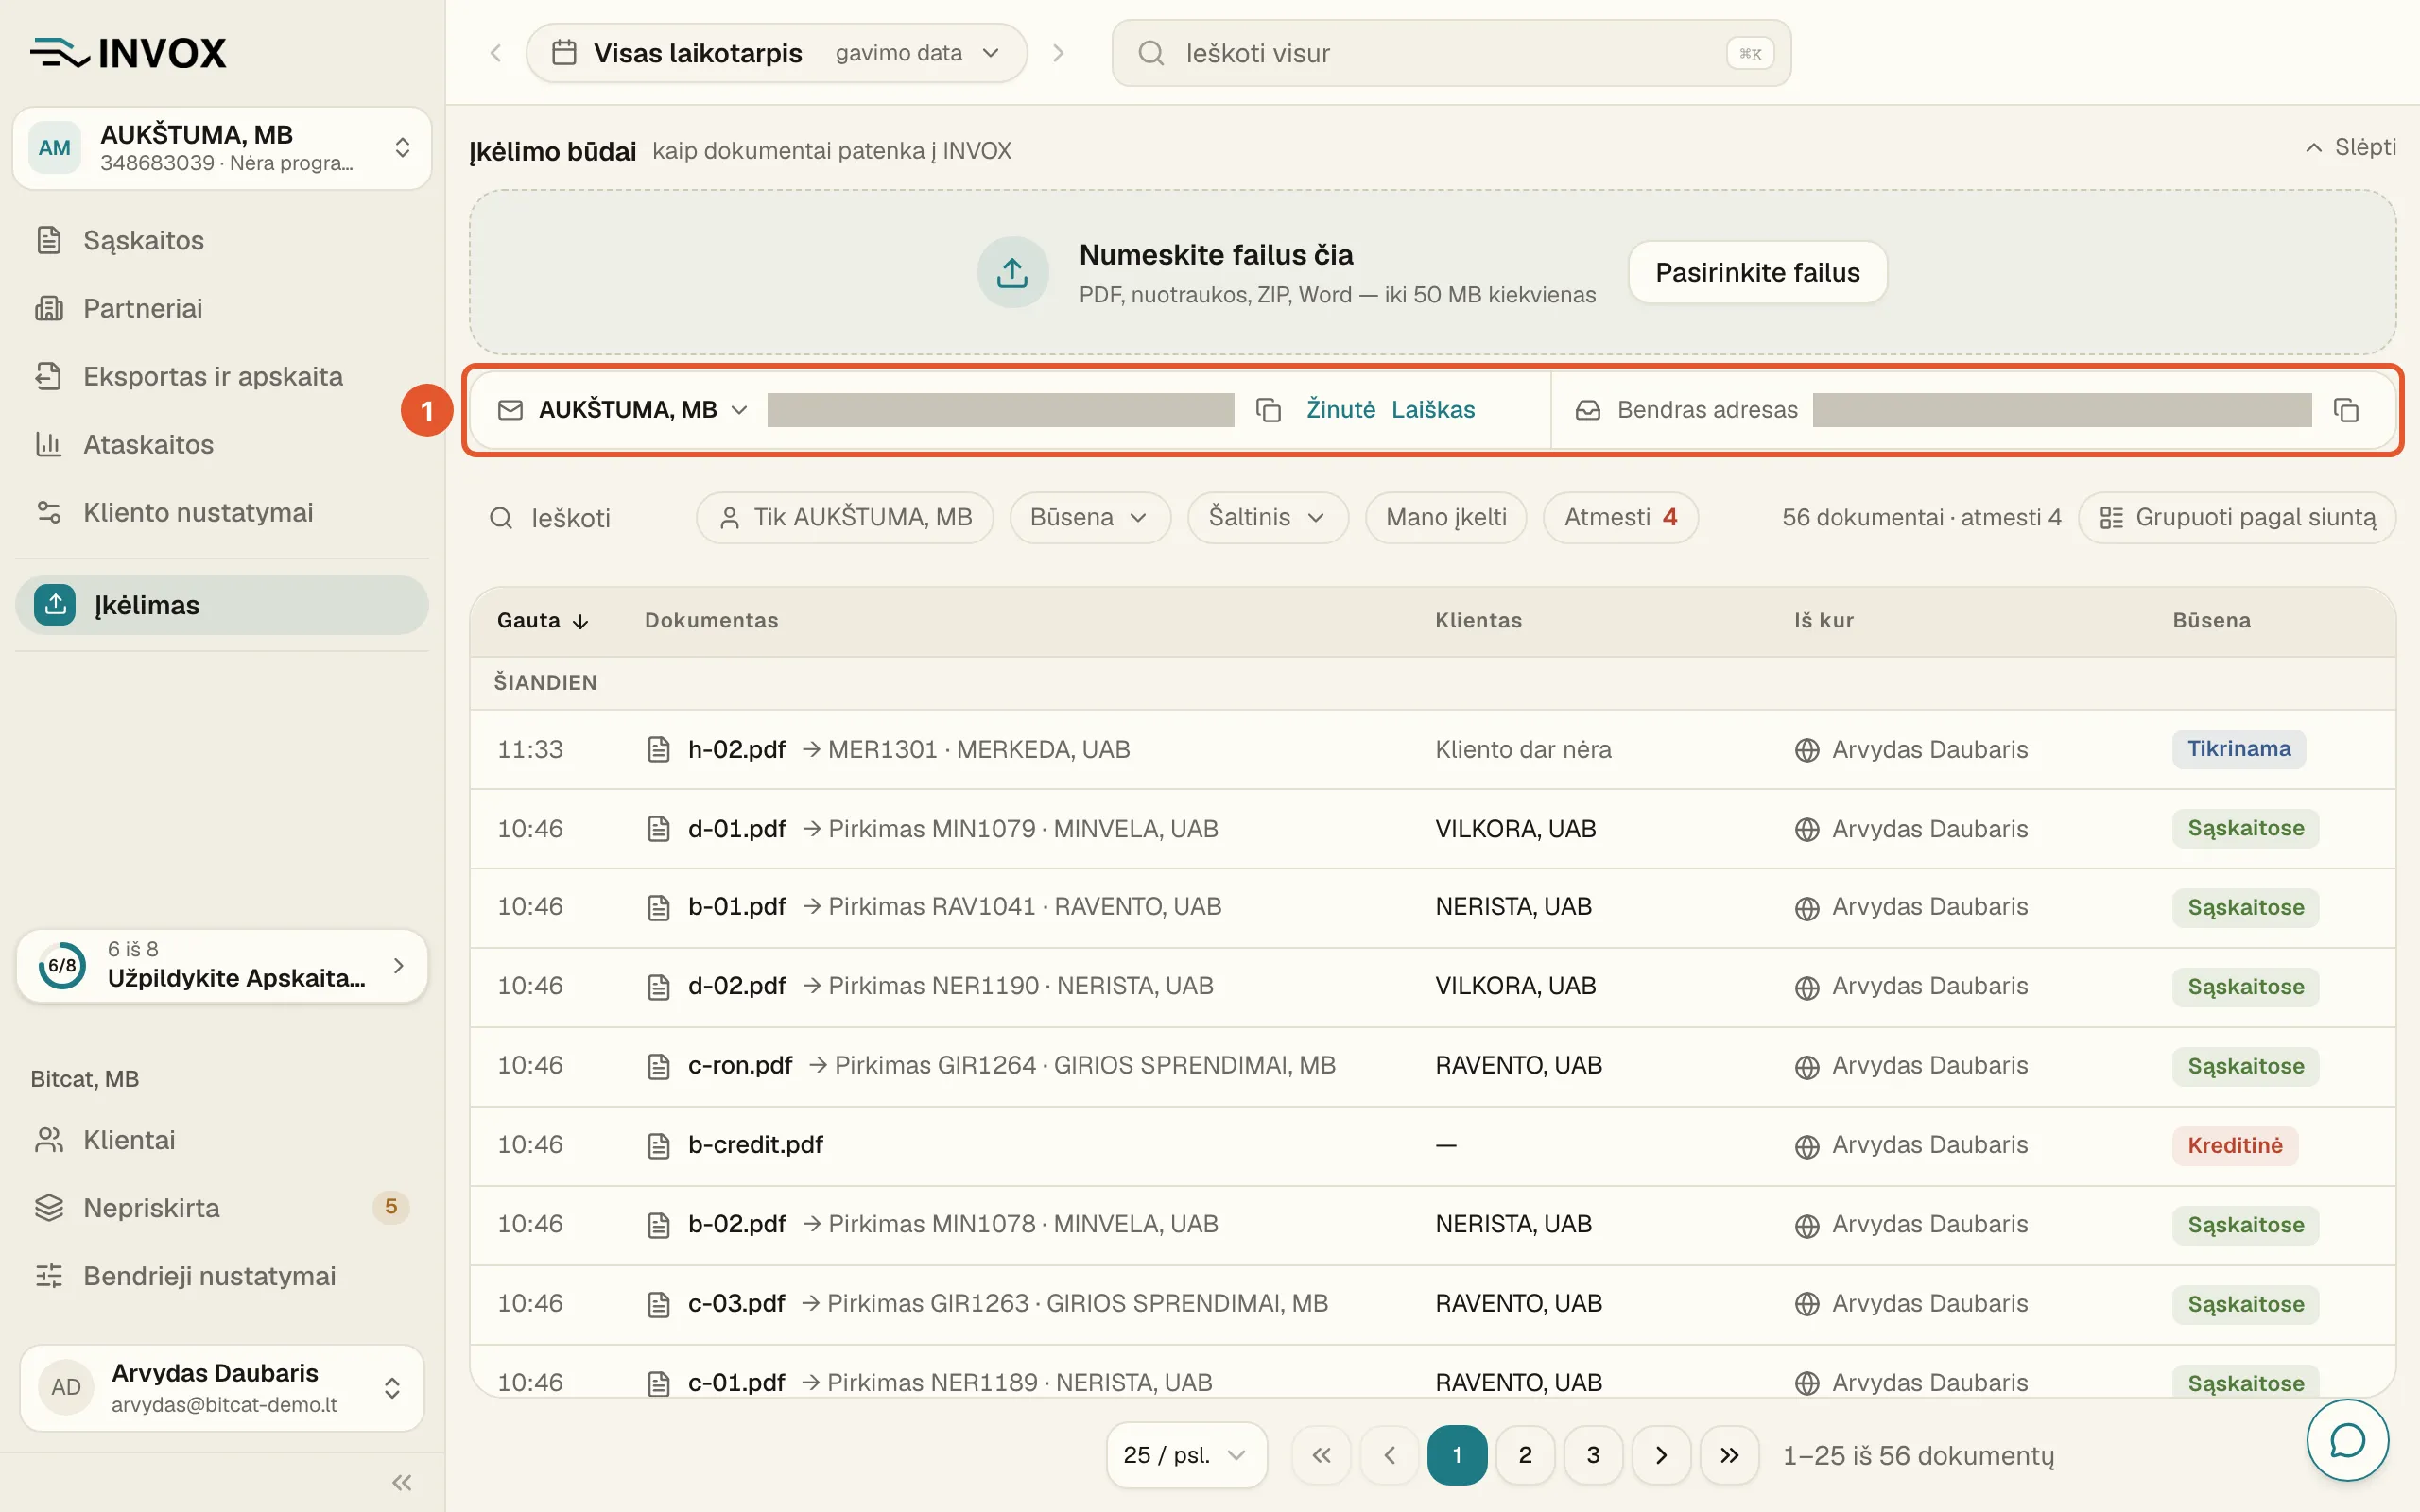Screen dimensions: 2420x1512
Task: Toggle Tik AUKŠTUMA, MB filter
Action: click(x=845, y=517)
